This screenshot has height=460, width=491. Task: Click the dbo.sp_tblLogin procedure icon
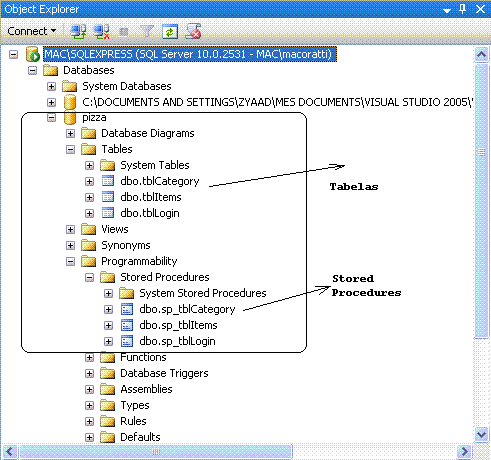click(x=127, y=341)
